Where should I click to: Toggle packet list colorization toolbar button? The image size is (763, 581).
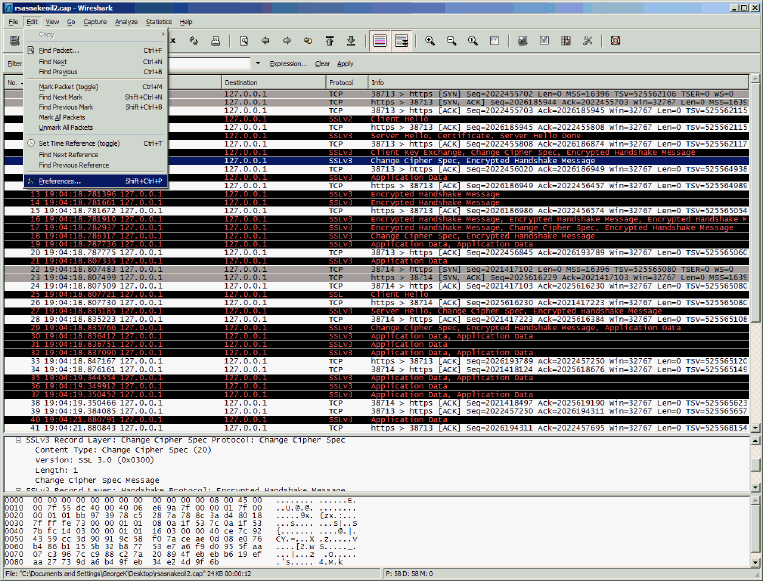pyautogui.click(x=380, y=41)
